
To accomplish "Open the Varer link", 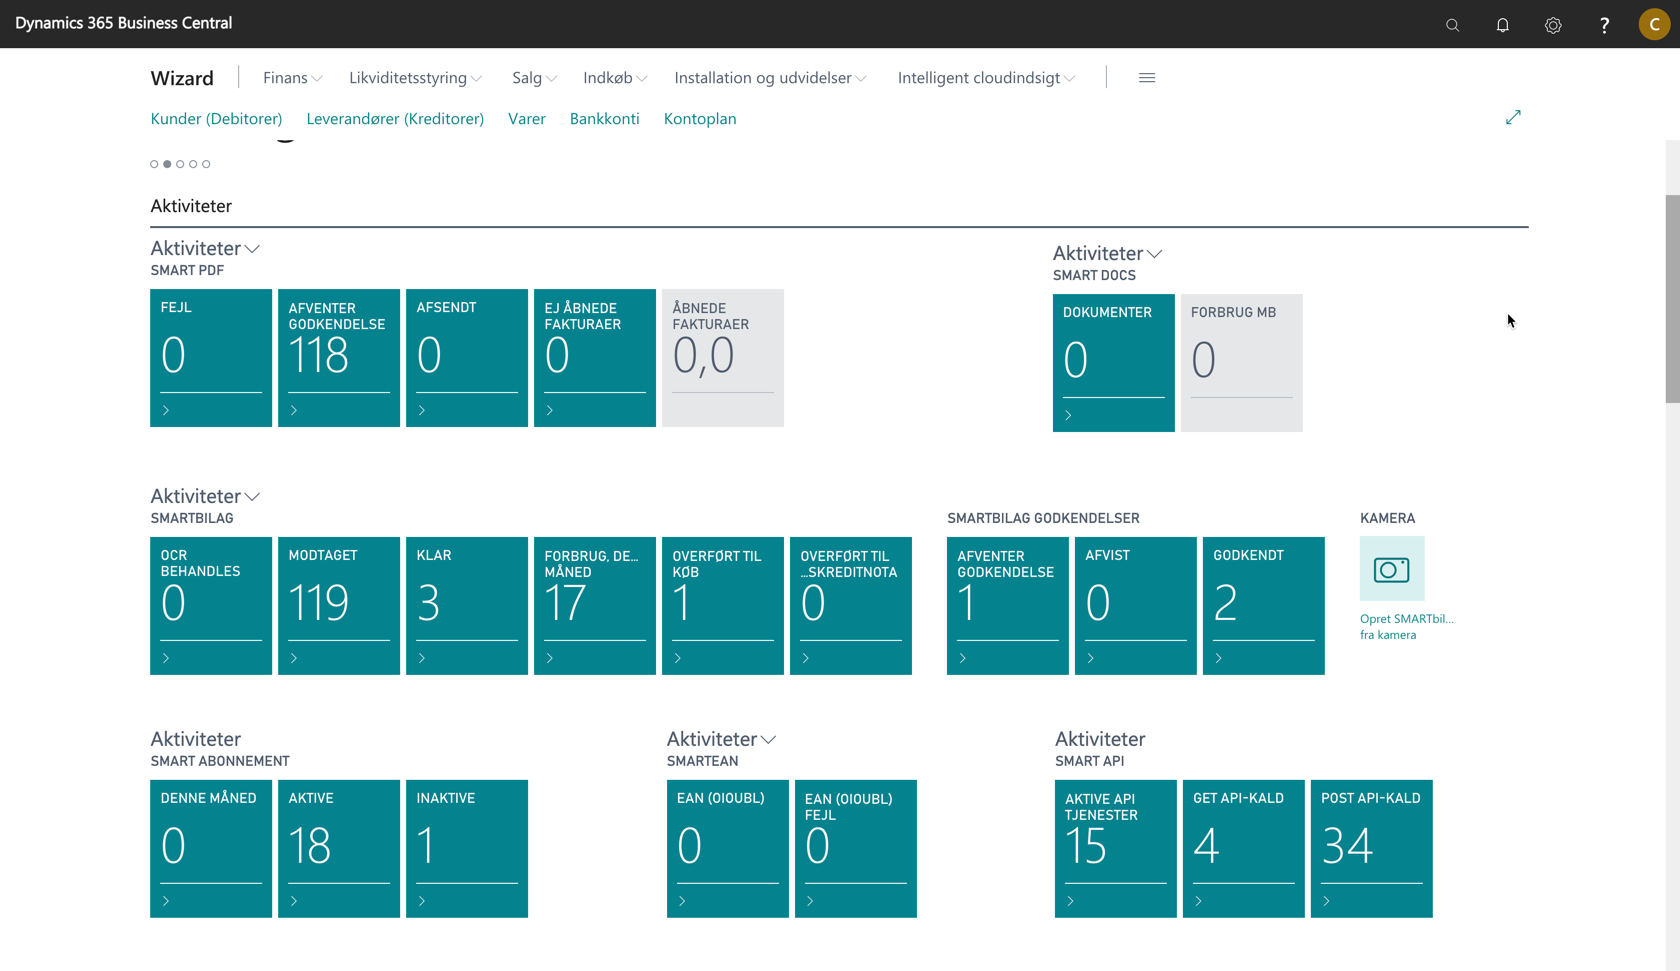I will [527, 119].
